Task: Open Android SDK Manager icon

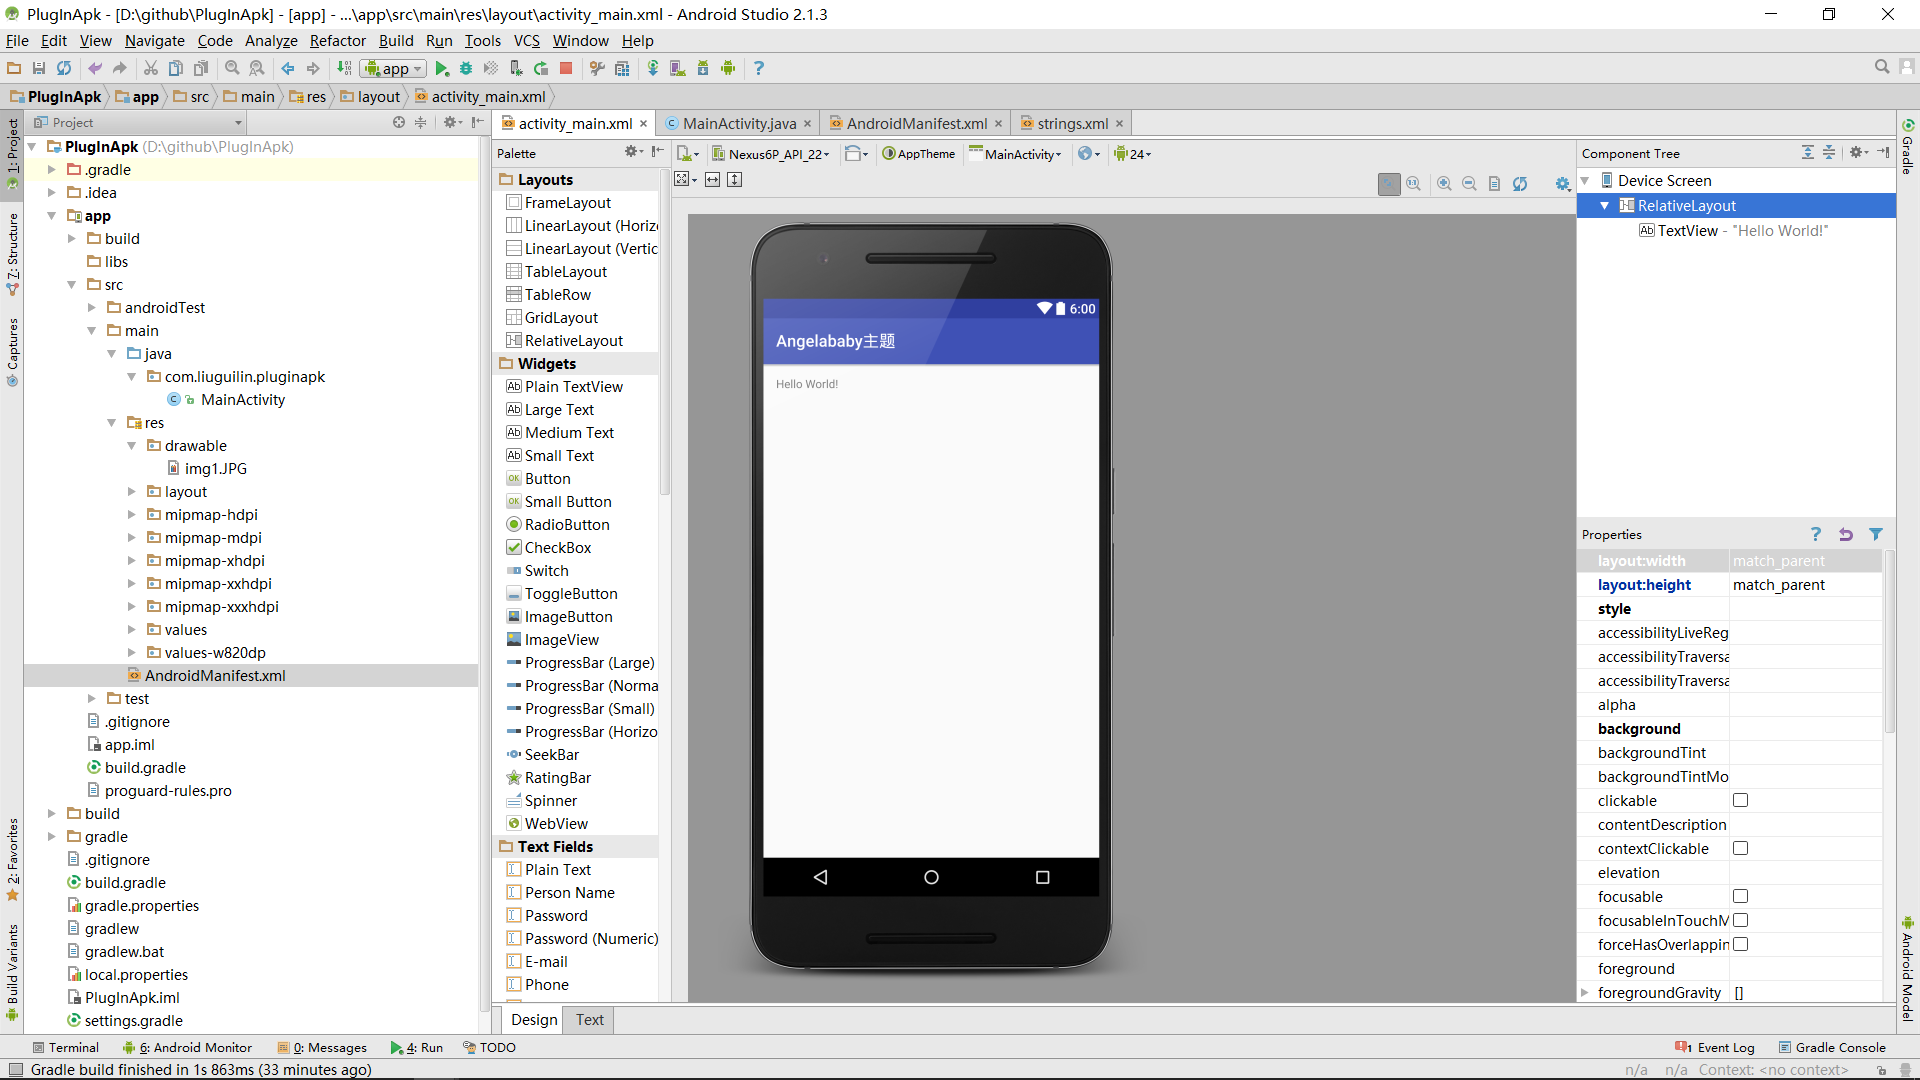Action: 702,68
